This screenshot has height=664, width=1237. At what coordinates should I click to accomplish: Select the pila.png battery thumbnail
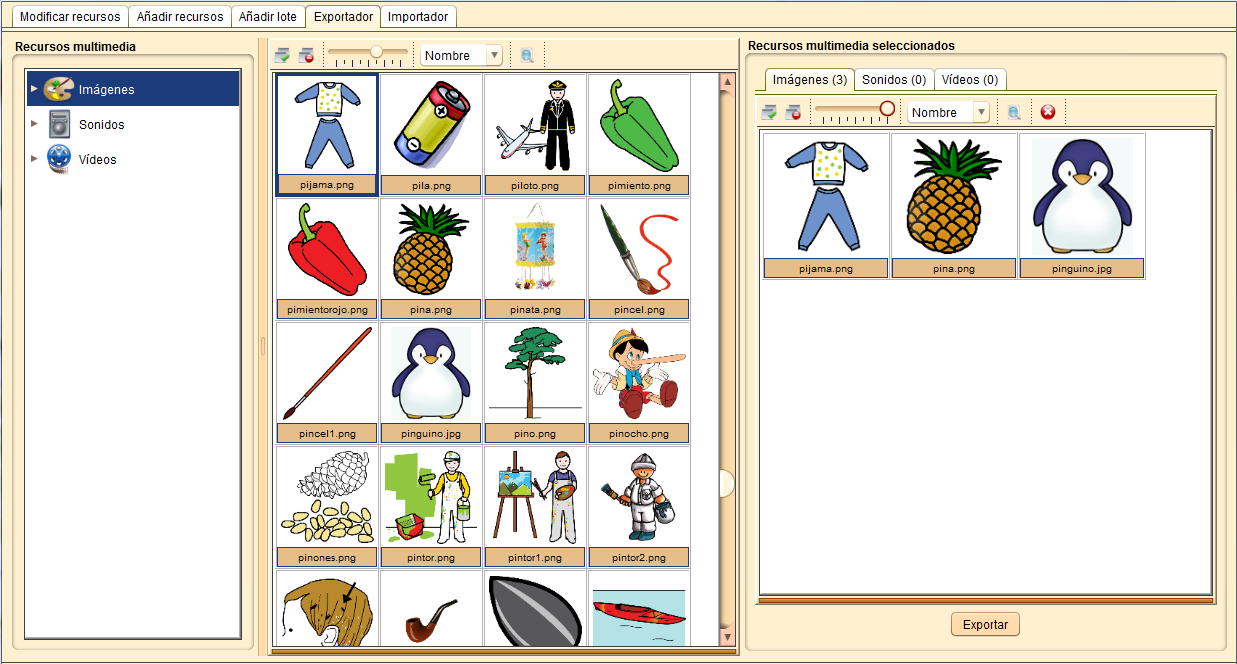pos(431,135)
